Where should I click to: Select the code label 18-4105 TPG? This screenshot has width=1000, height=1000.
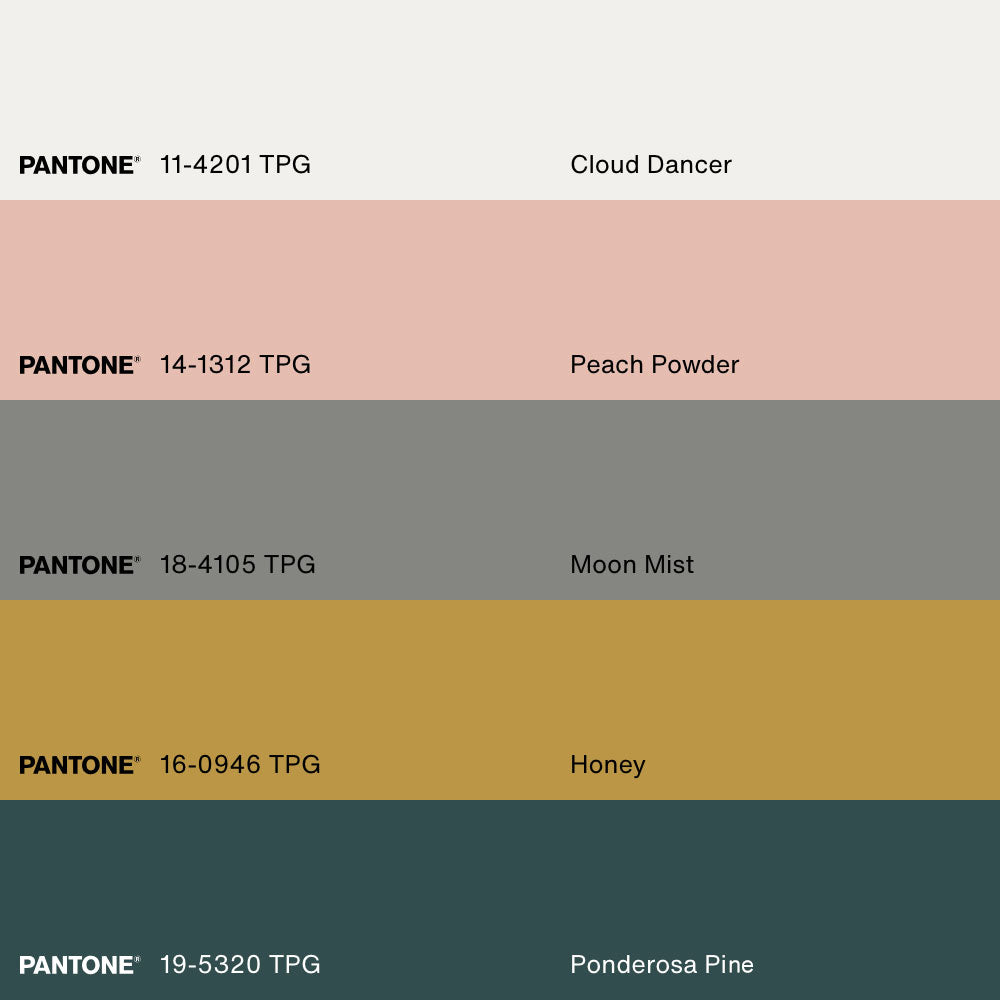coord(237,565)
